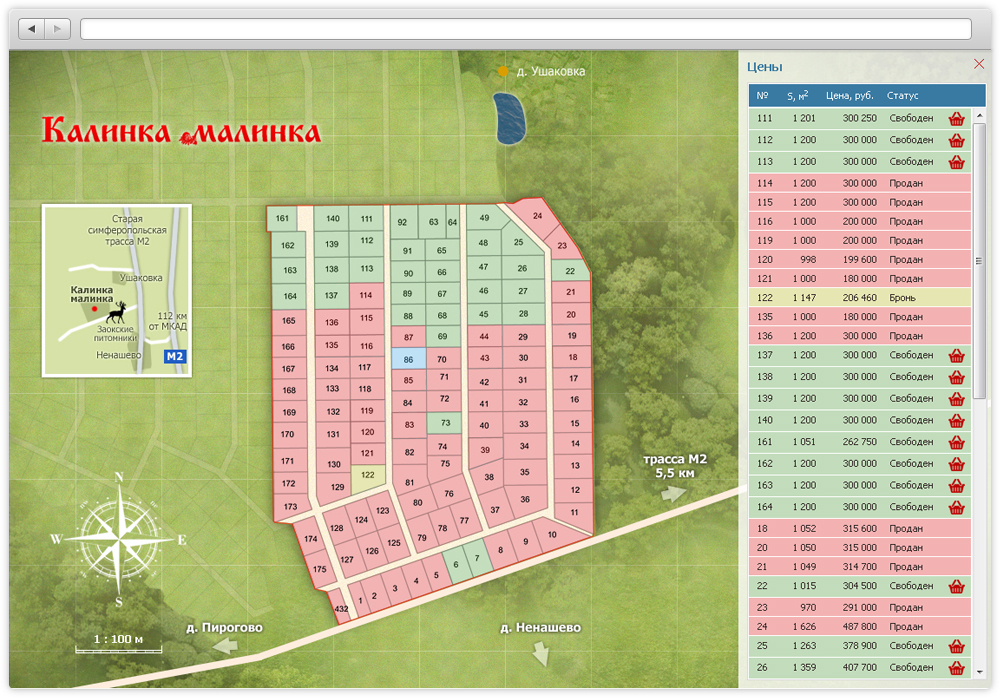Add plot 138 to basket
The image size is (1000, 700).
[956, 377]
